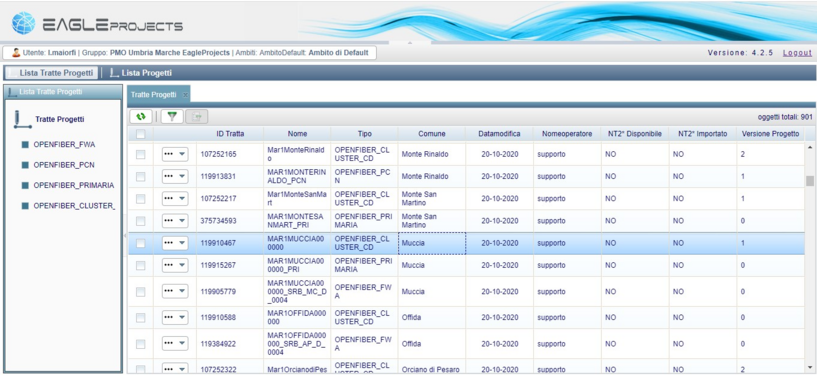Image resolution: width=817 pixels, height=377 pixels.
Task: Check the row with ID 119905779
Action: point(141,292)
